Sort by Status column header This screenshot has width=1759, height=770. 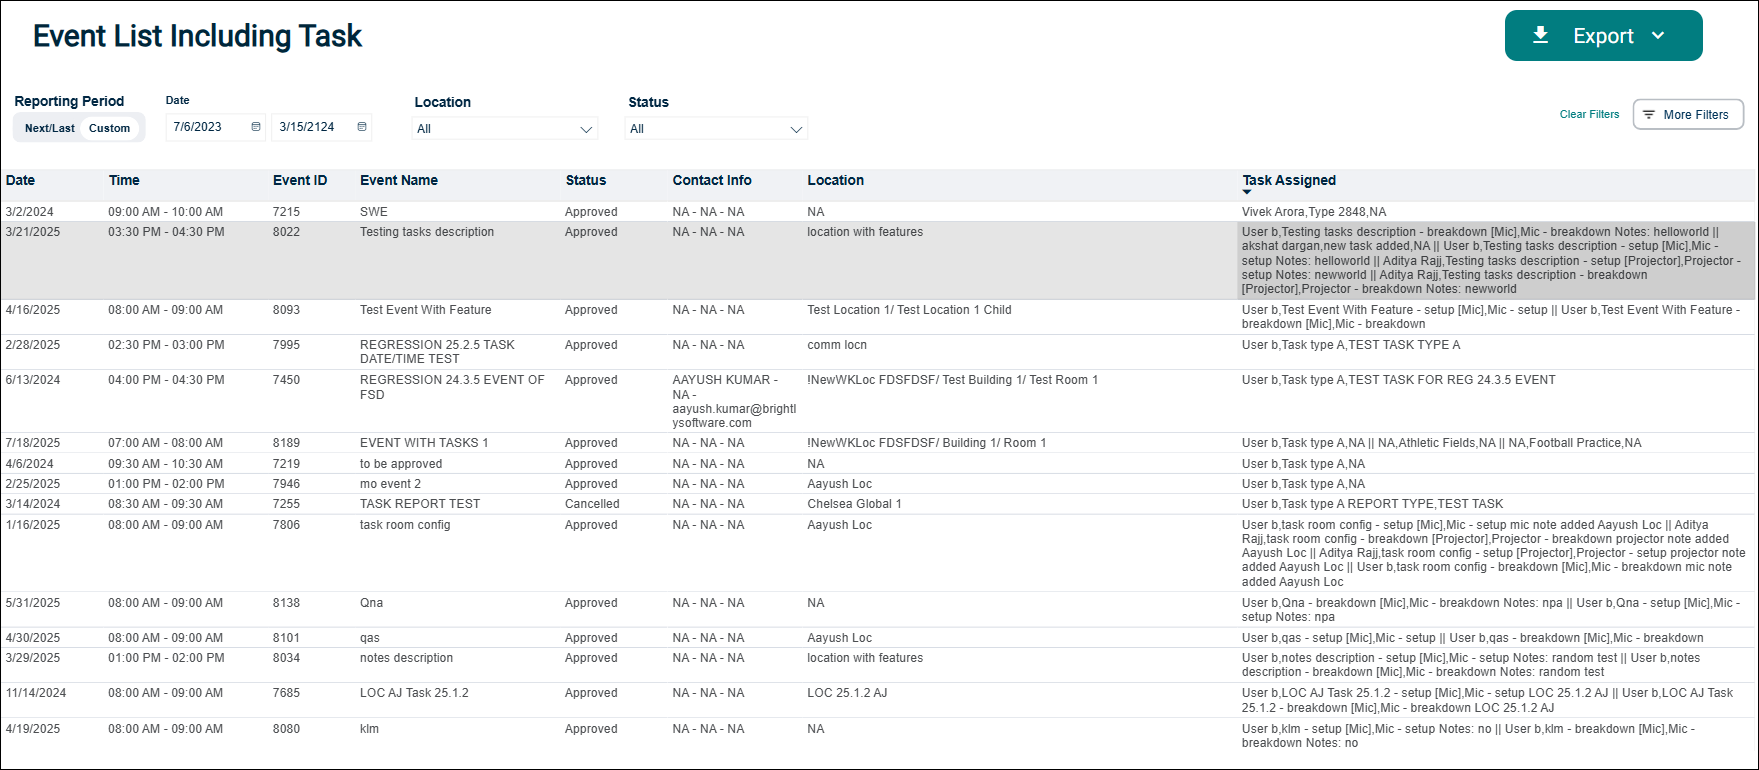586,180
